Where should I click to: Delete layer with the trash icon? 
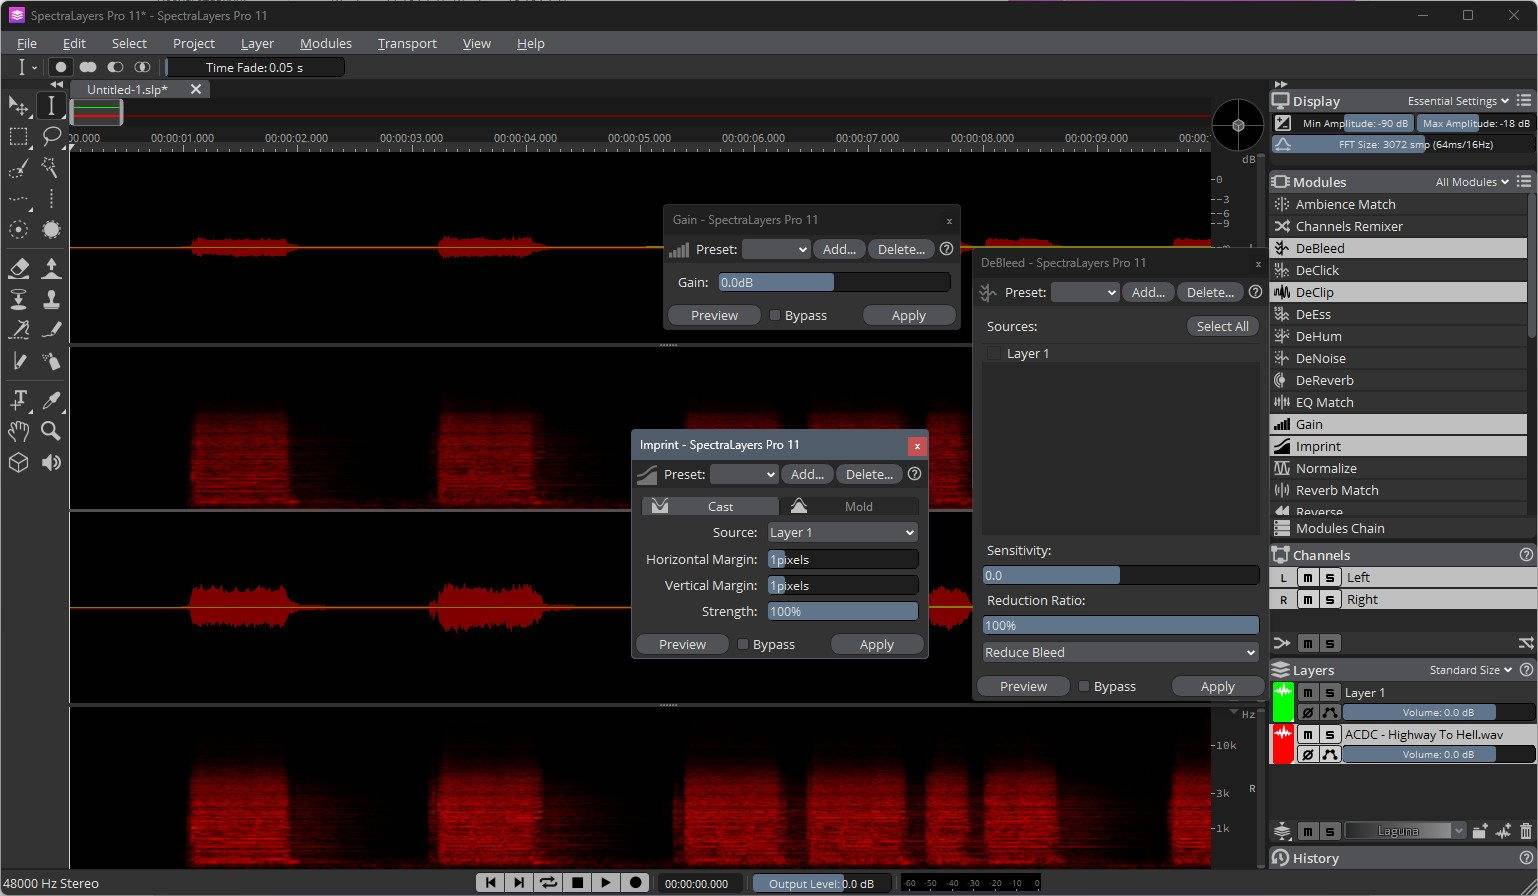click(x=1525, y=831)
